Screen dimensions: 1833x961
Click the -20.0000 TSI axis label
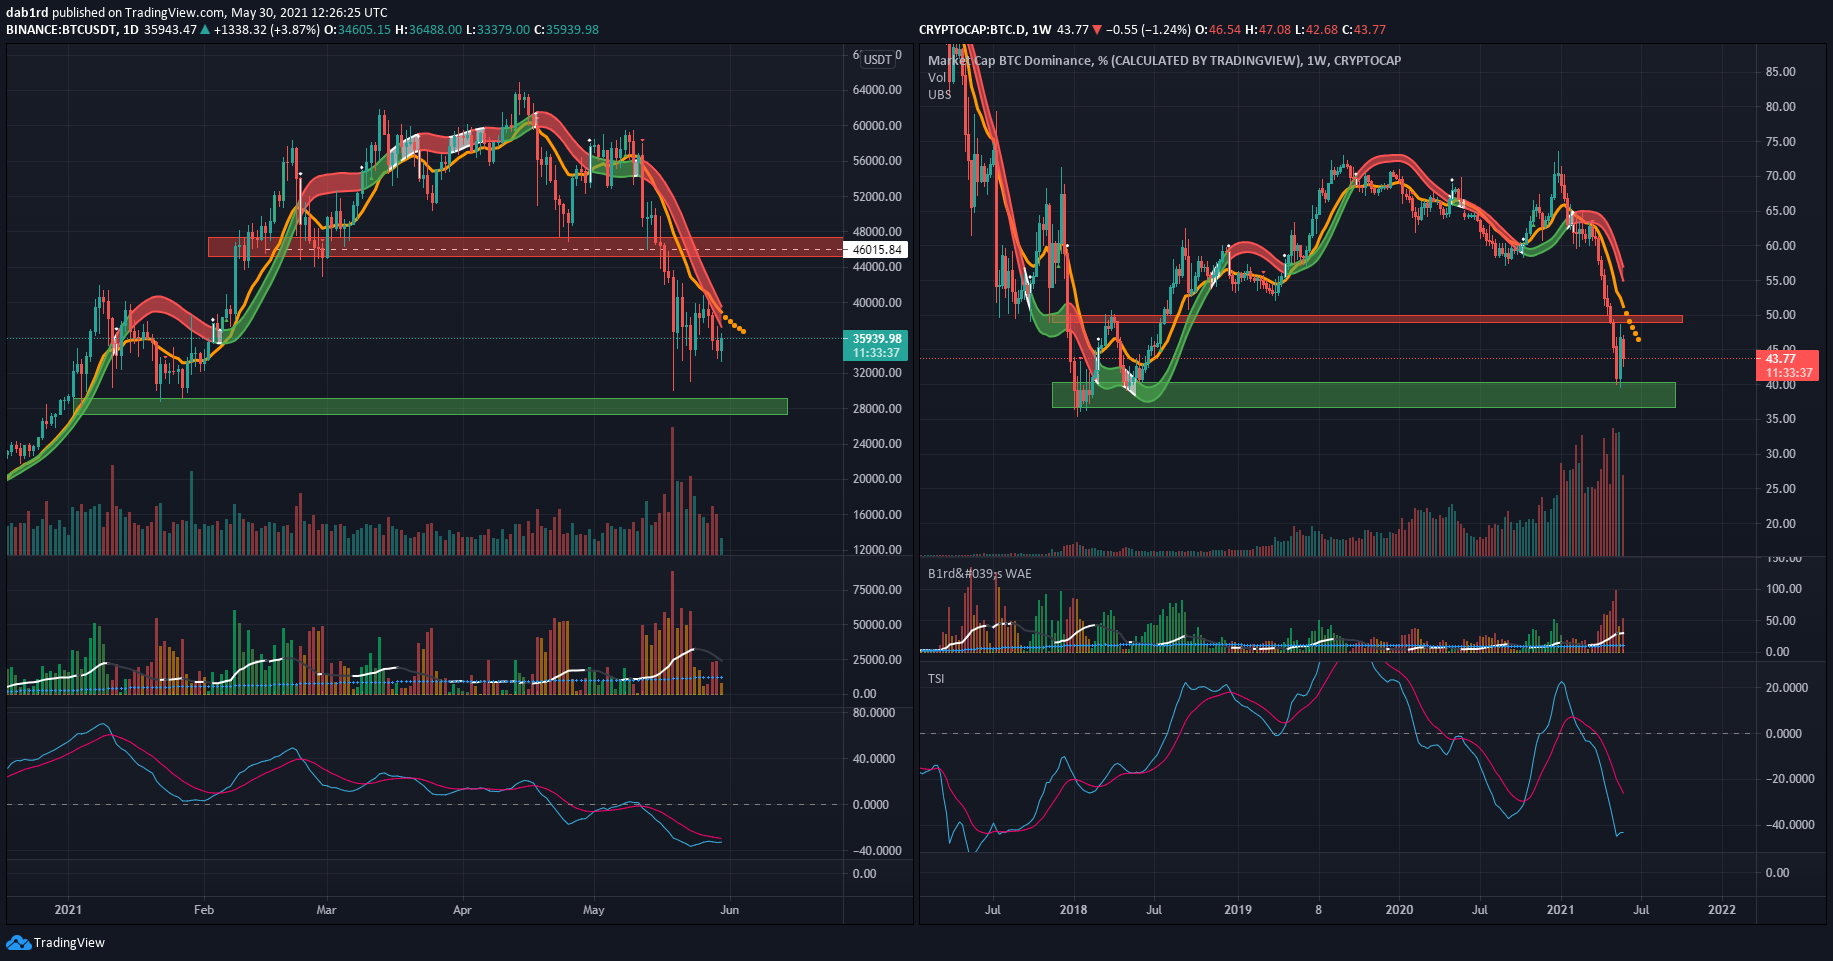click(x=1790, y=779)
